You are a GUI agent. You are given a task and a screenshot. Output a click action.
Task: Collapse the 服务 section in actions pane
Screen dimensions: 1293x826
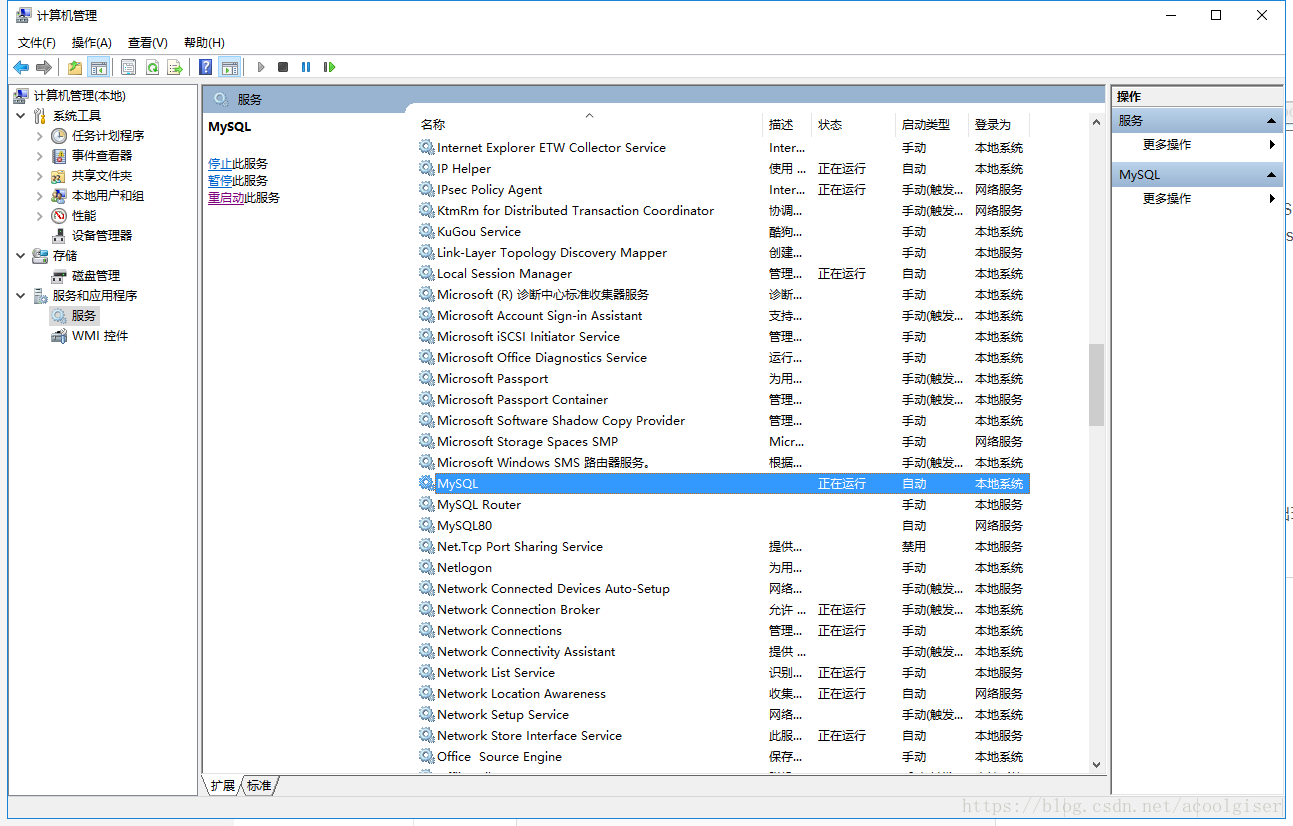[x=1272, y=120]
